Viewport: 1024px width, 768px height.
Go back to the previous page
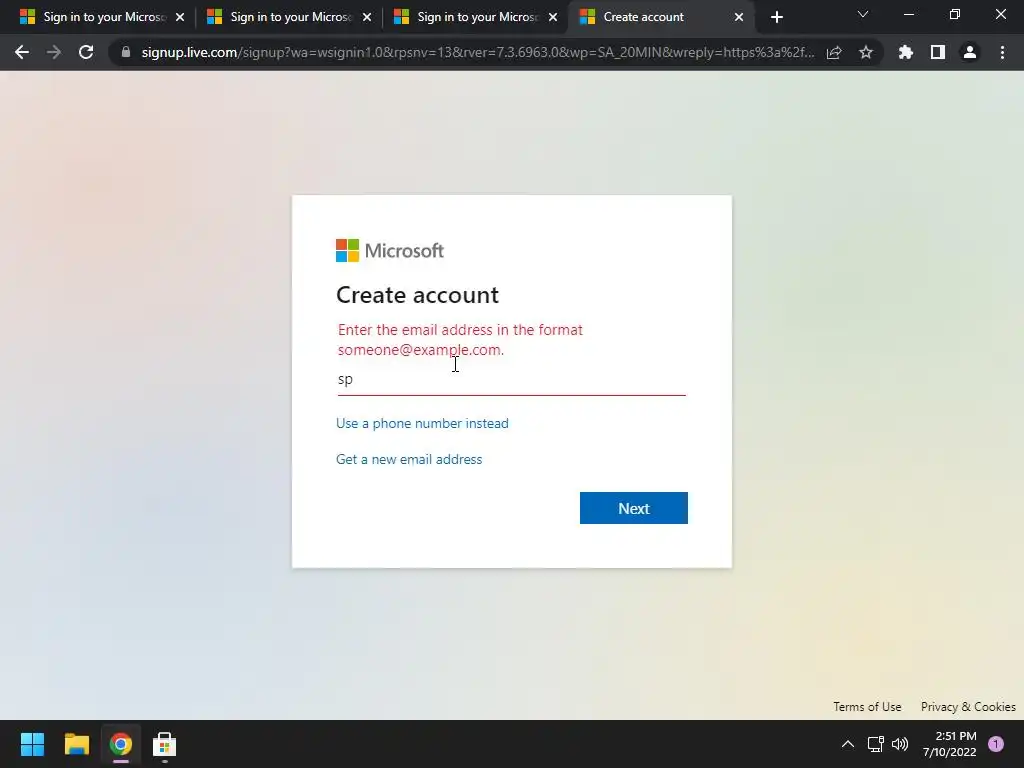click(22, 52)
